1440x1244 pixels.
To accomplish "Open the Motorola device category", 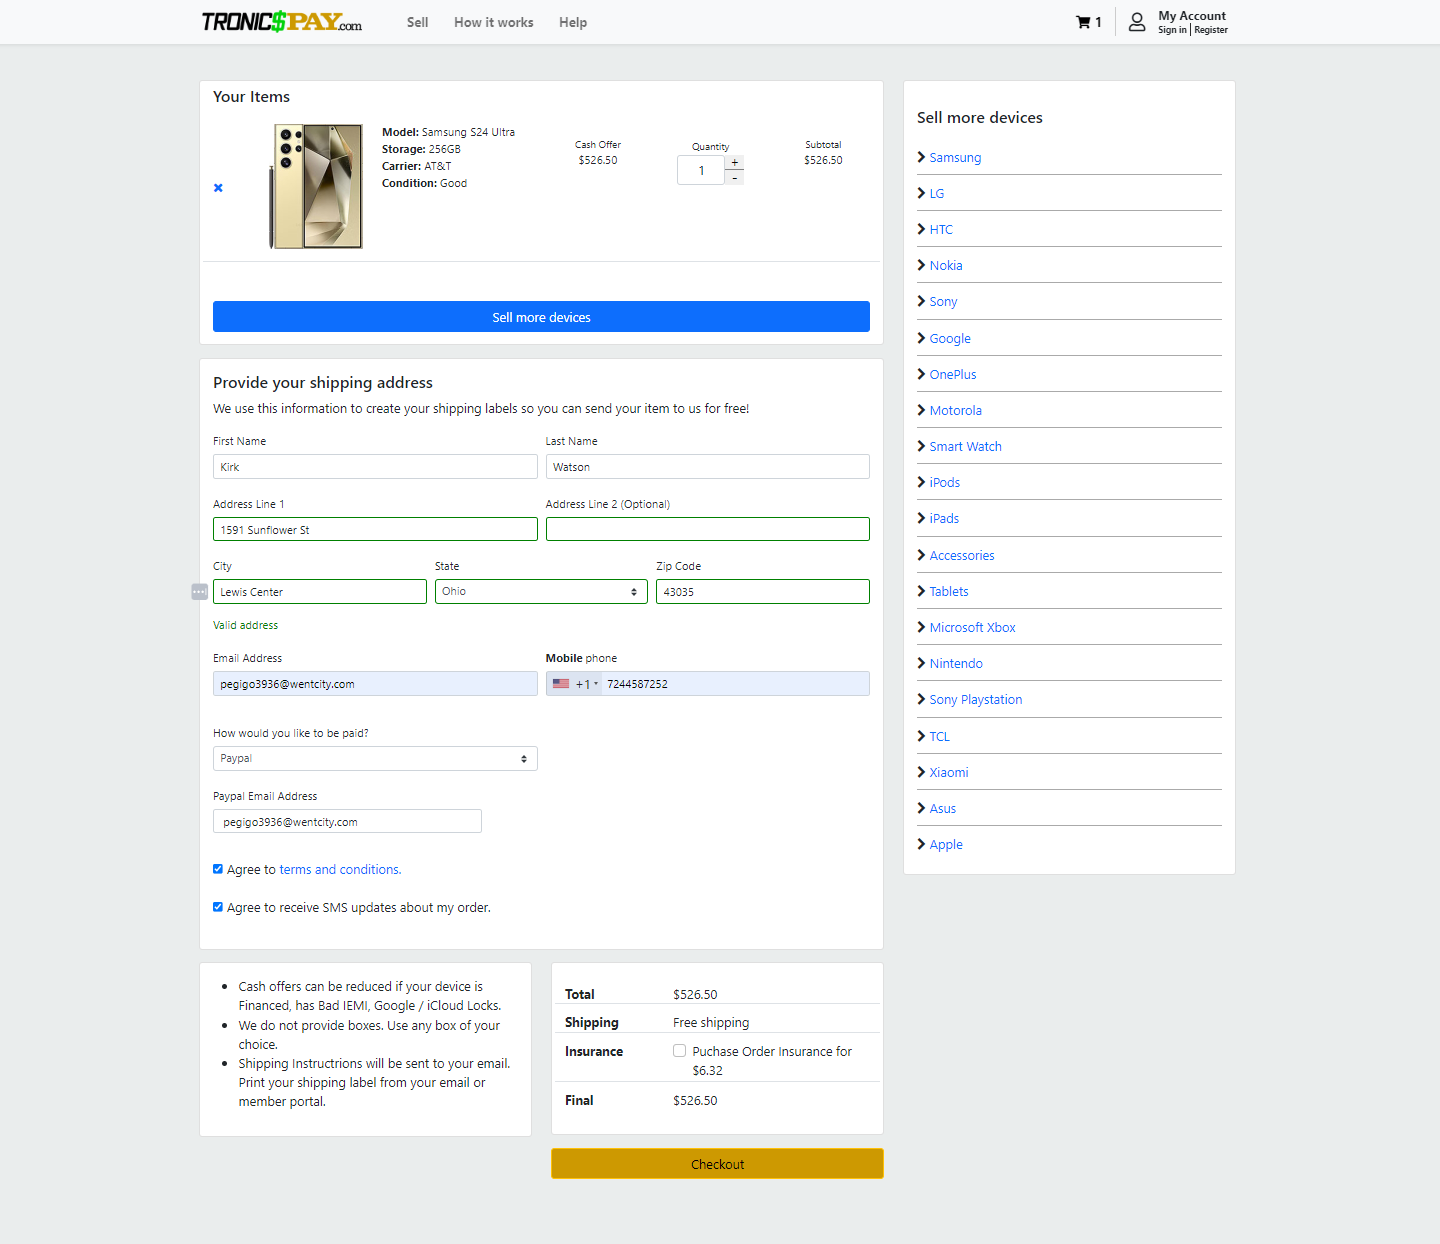I will tap(955, 411).
